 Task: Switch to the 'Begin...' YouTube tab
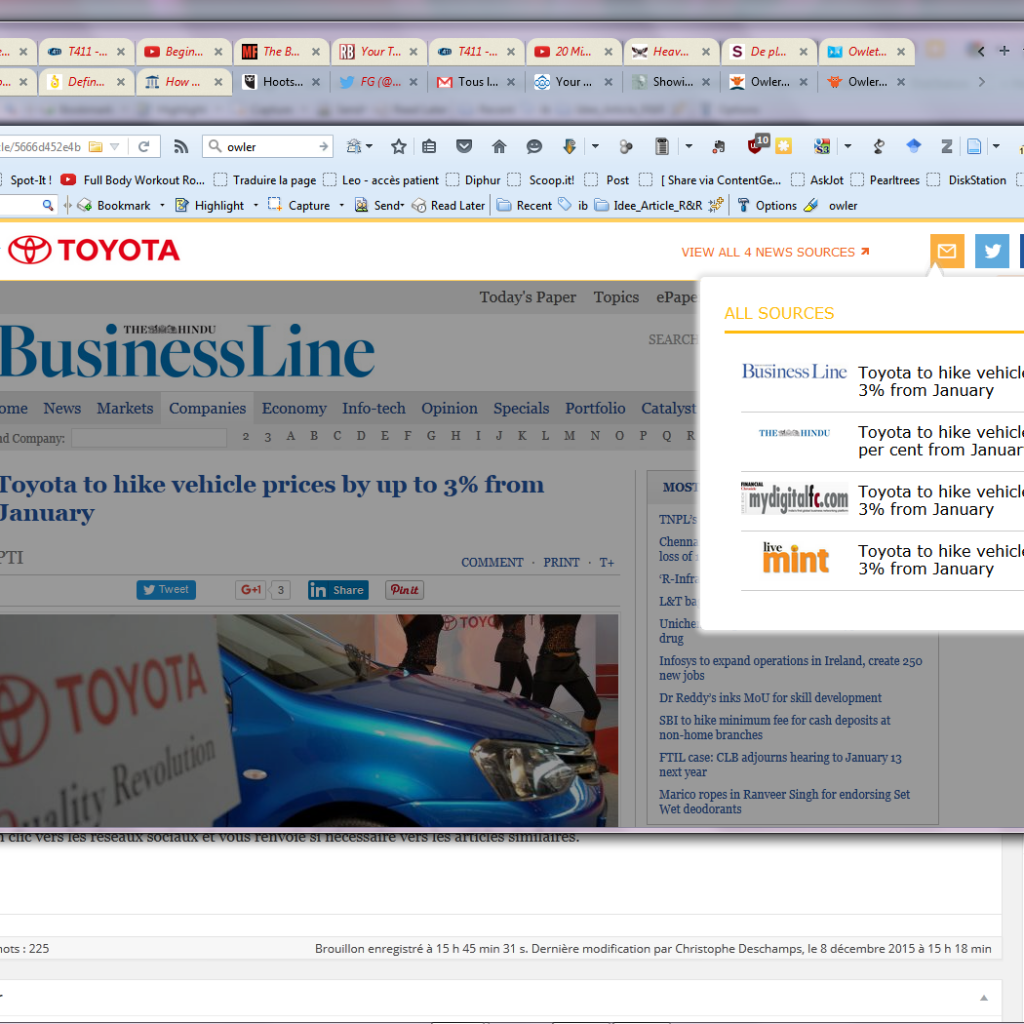[x=184, y=52]
